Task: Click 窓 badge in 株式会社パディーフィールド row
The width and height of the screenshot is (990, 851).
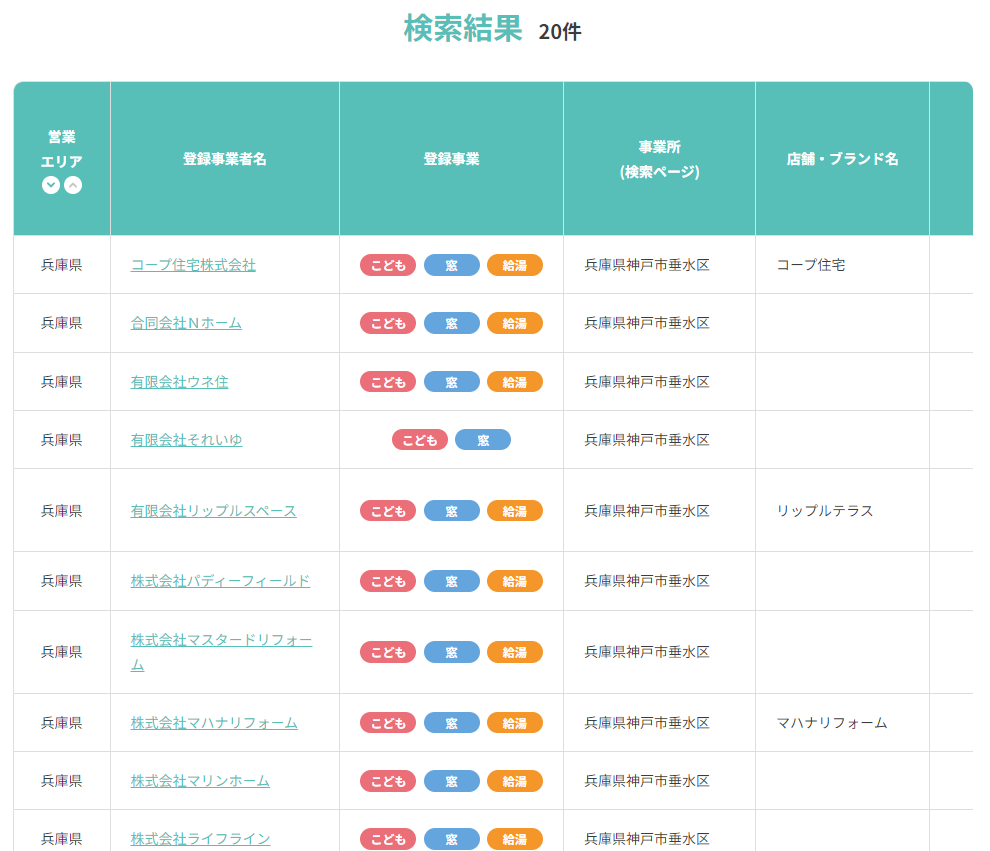Action: 451,581
